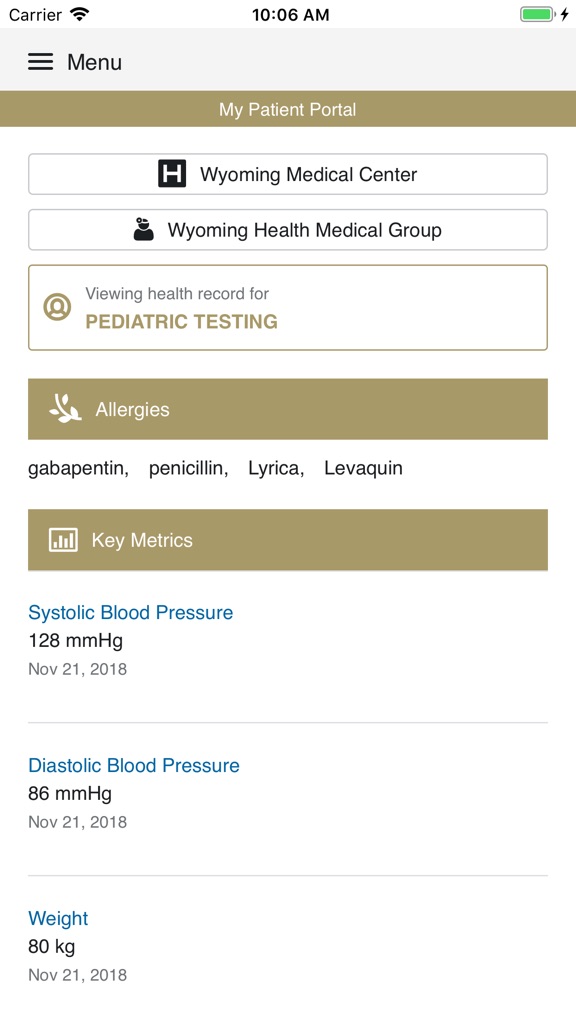576x1024 pixels.
Task: Click the Lyrica allergy entry
Action: pos(272,467)
